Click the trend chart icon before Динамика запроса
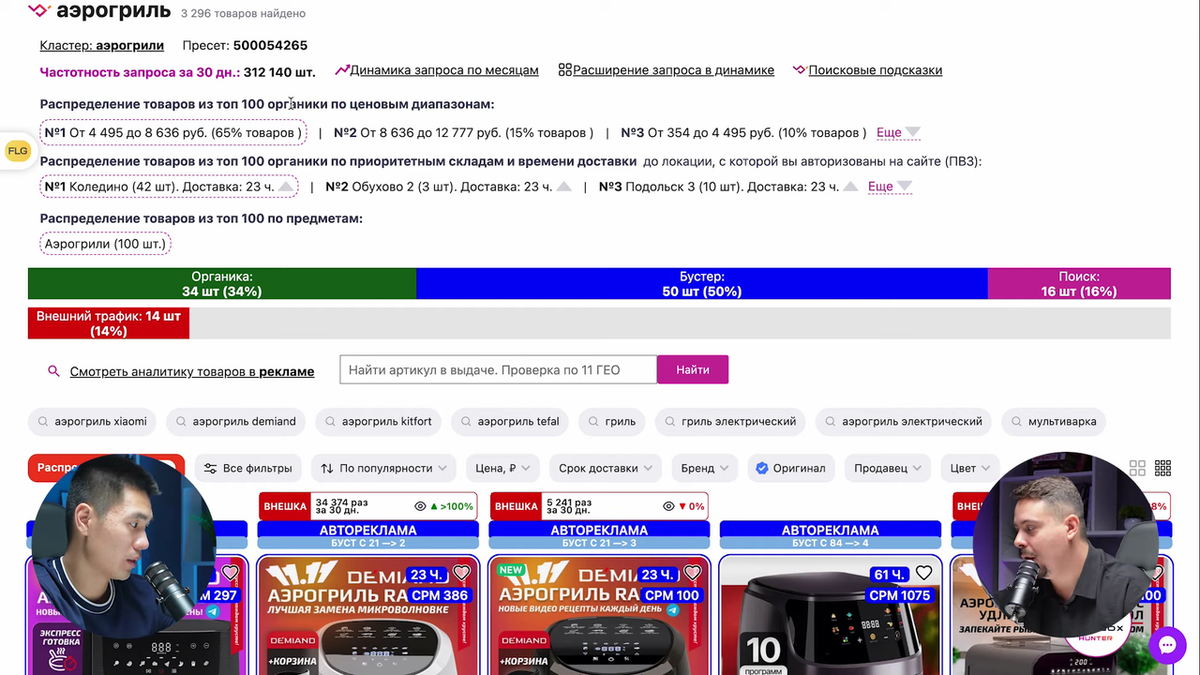The width and height of the screenshot is (1200, 675). point(342,70)
